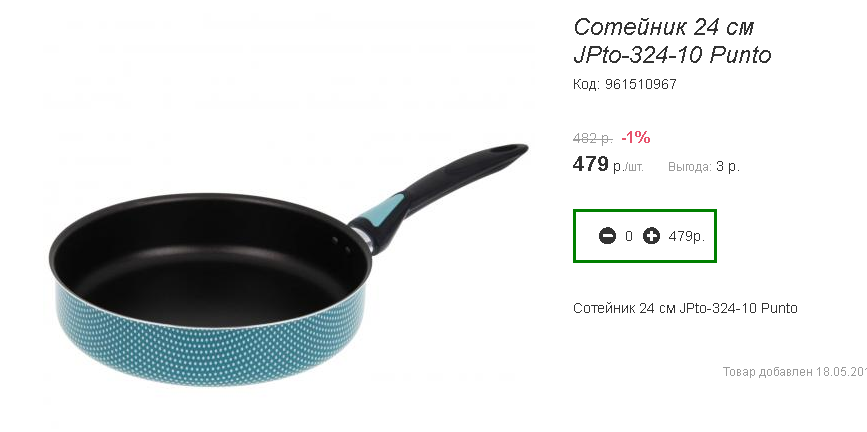Click the bold current price 479
Image resolution: width=867 pixels, height=432 pixels.
[591, 164]
